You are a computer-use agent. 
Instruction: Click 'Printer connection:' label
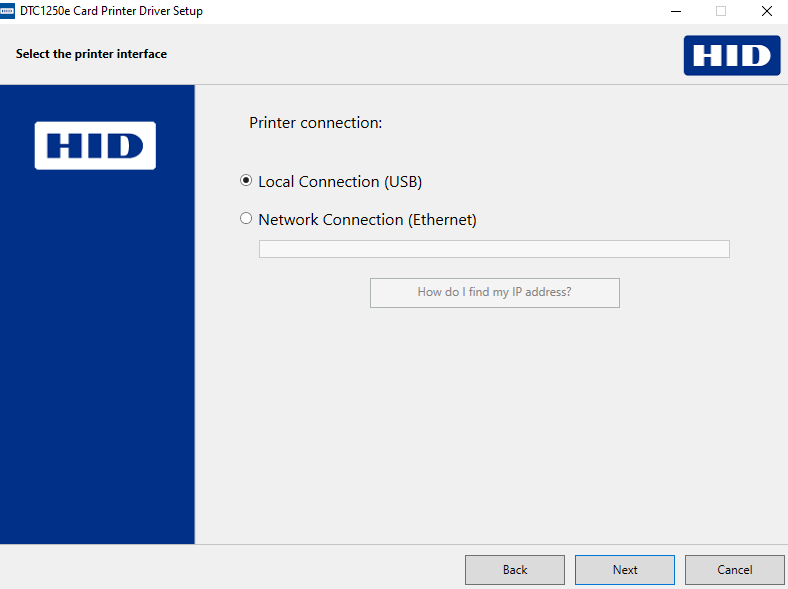click(x=316, y=123)
